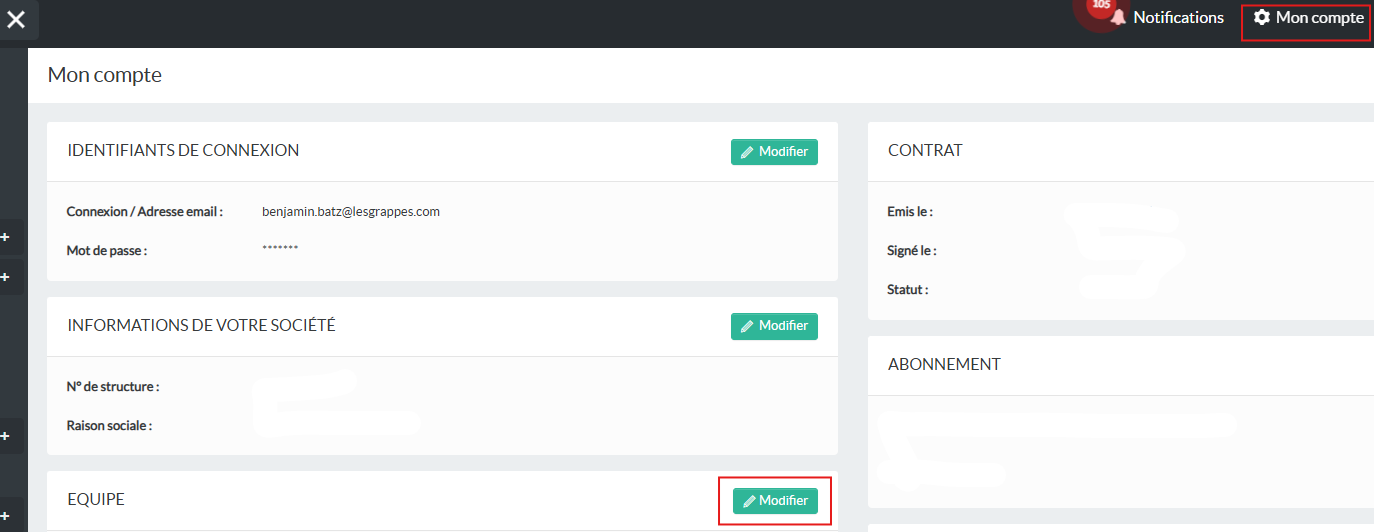Click the Mon compte page title

[x=105, y=75]
